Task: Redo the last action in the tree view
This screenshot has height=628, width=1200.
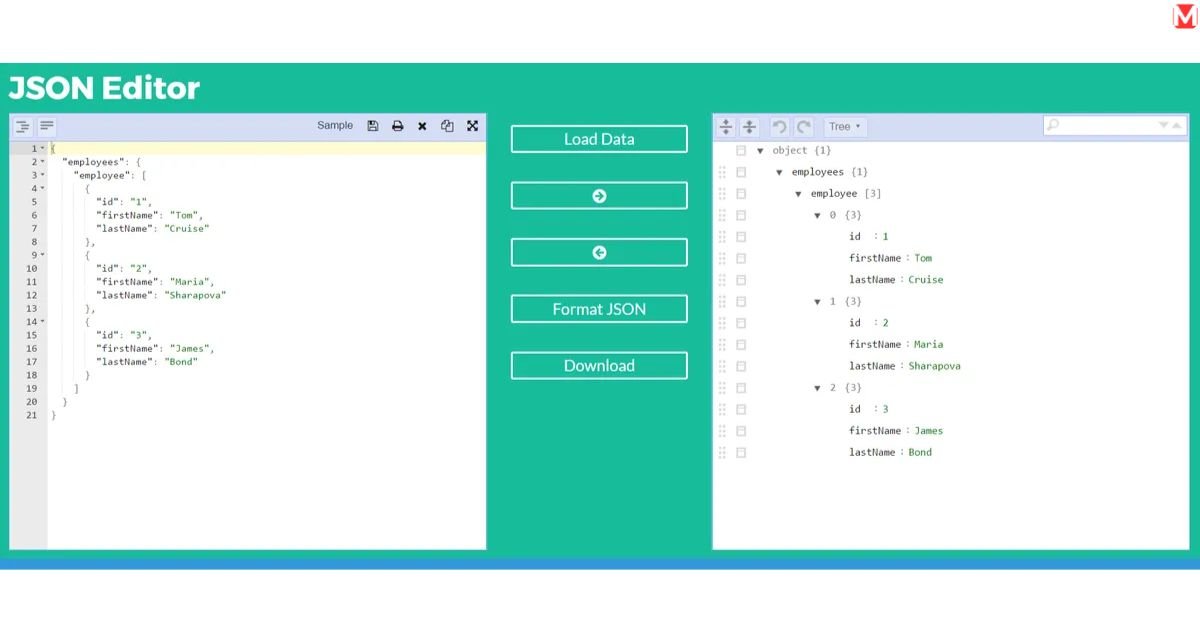Action: pyautogui.click(x=803, y=127)
